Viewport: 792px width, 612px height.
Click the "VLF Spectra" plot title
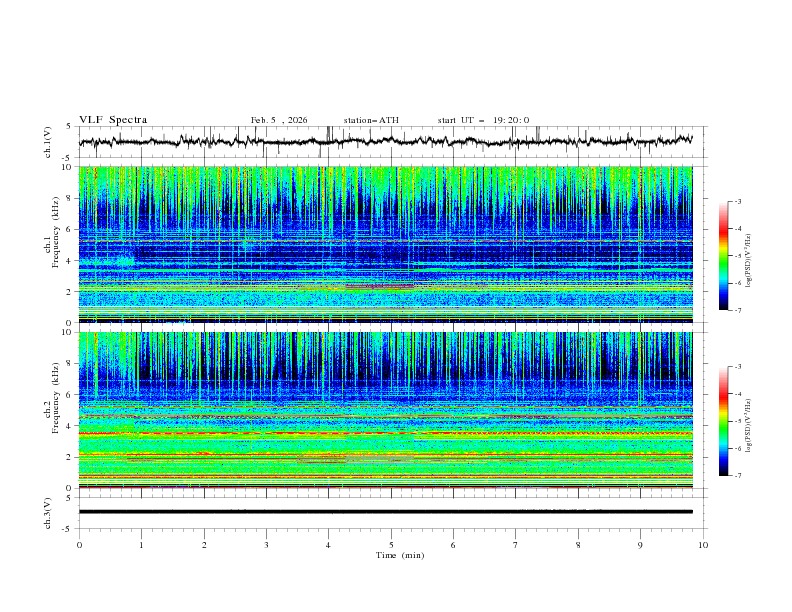[x=113, y=120]
